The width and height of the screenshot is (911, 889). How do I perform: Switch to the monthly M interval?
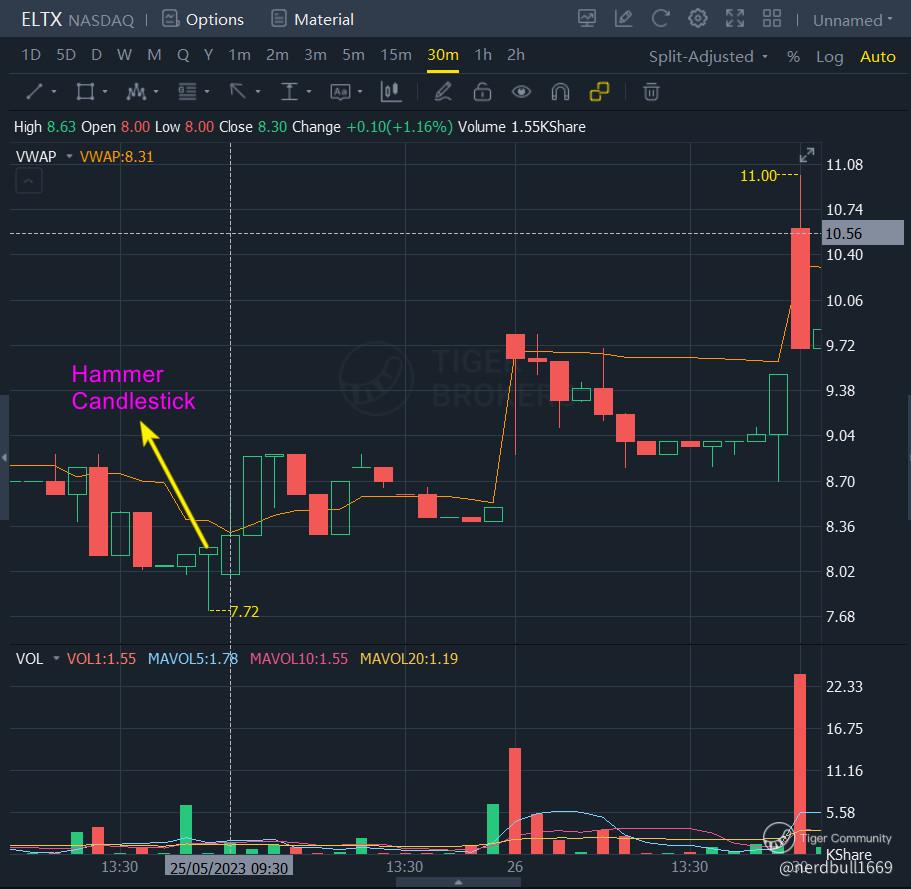pyautogui.click(x=154, y=55)
